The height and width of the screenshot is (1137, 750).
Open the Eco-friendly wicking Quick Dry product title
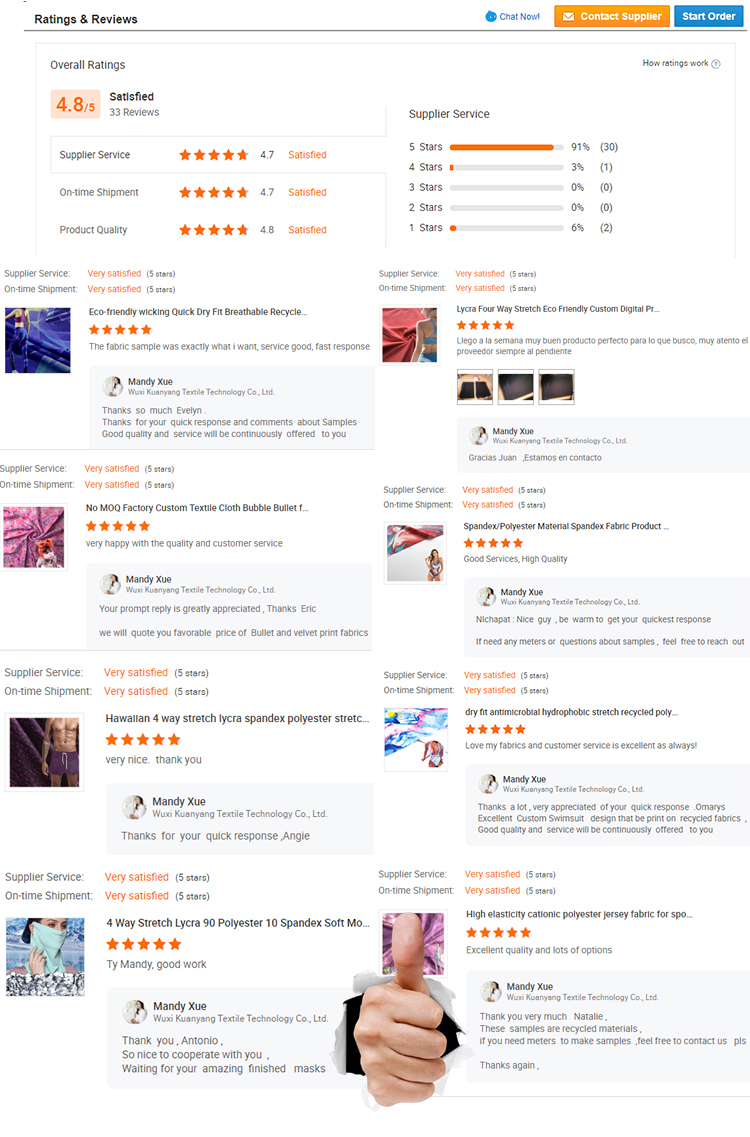click(x=198, y=312)
